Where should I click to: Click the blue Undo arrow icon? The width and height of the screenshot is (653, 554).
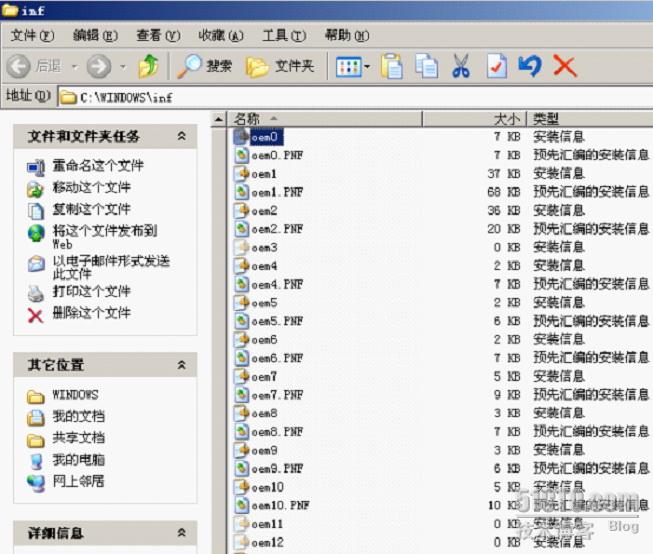530,66
